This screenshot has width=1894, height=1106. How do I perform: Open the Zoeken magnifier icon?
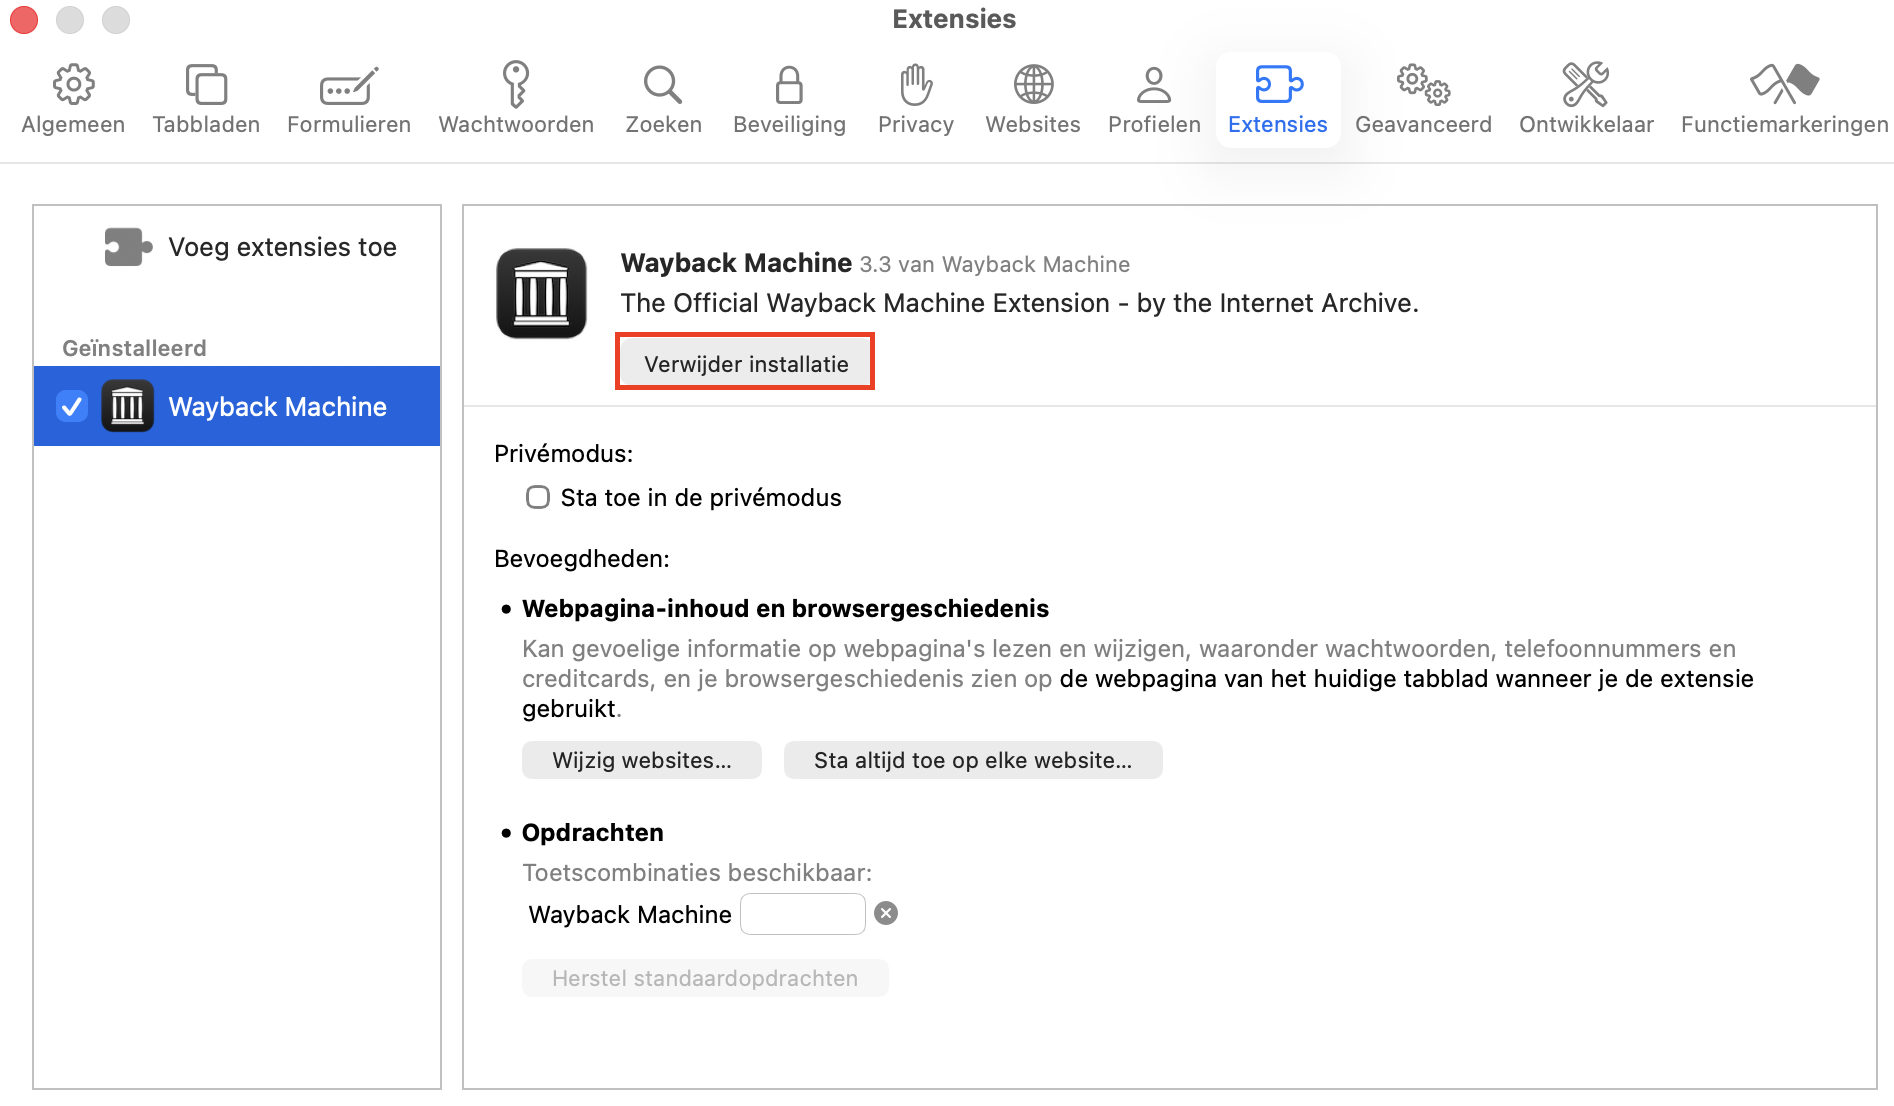click(662, 85)
